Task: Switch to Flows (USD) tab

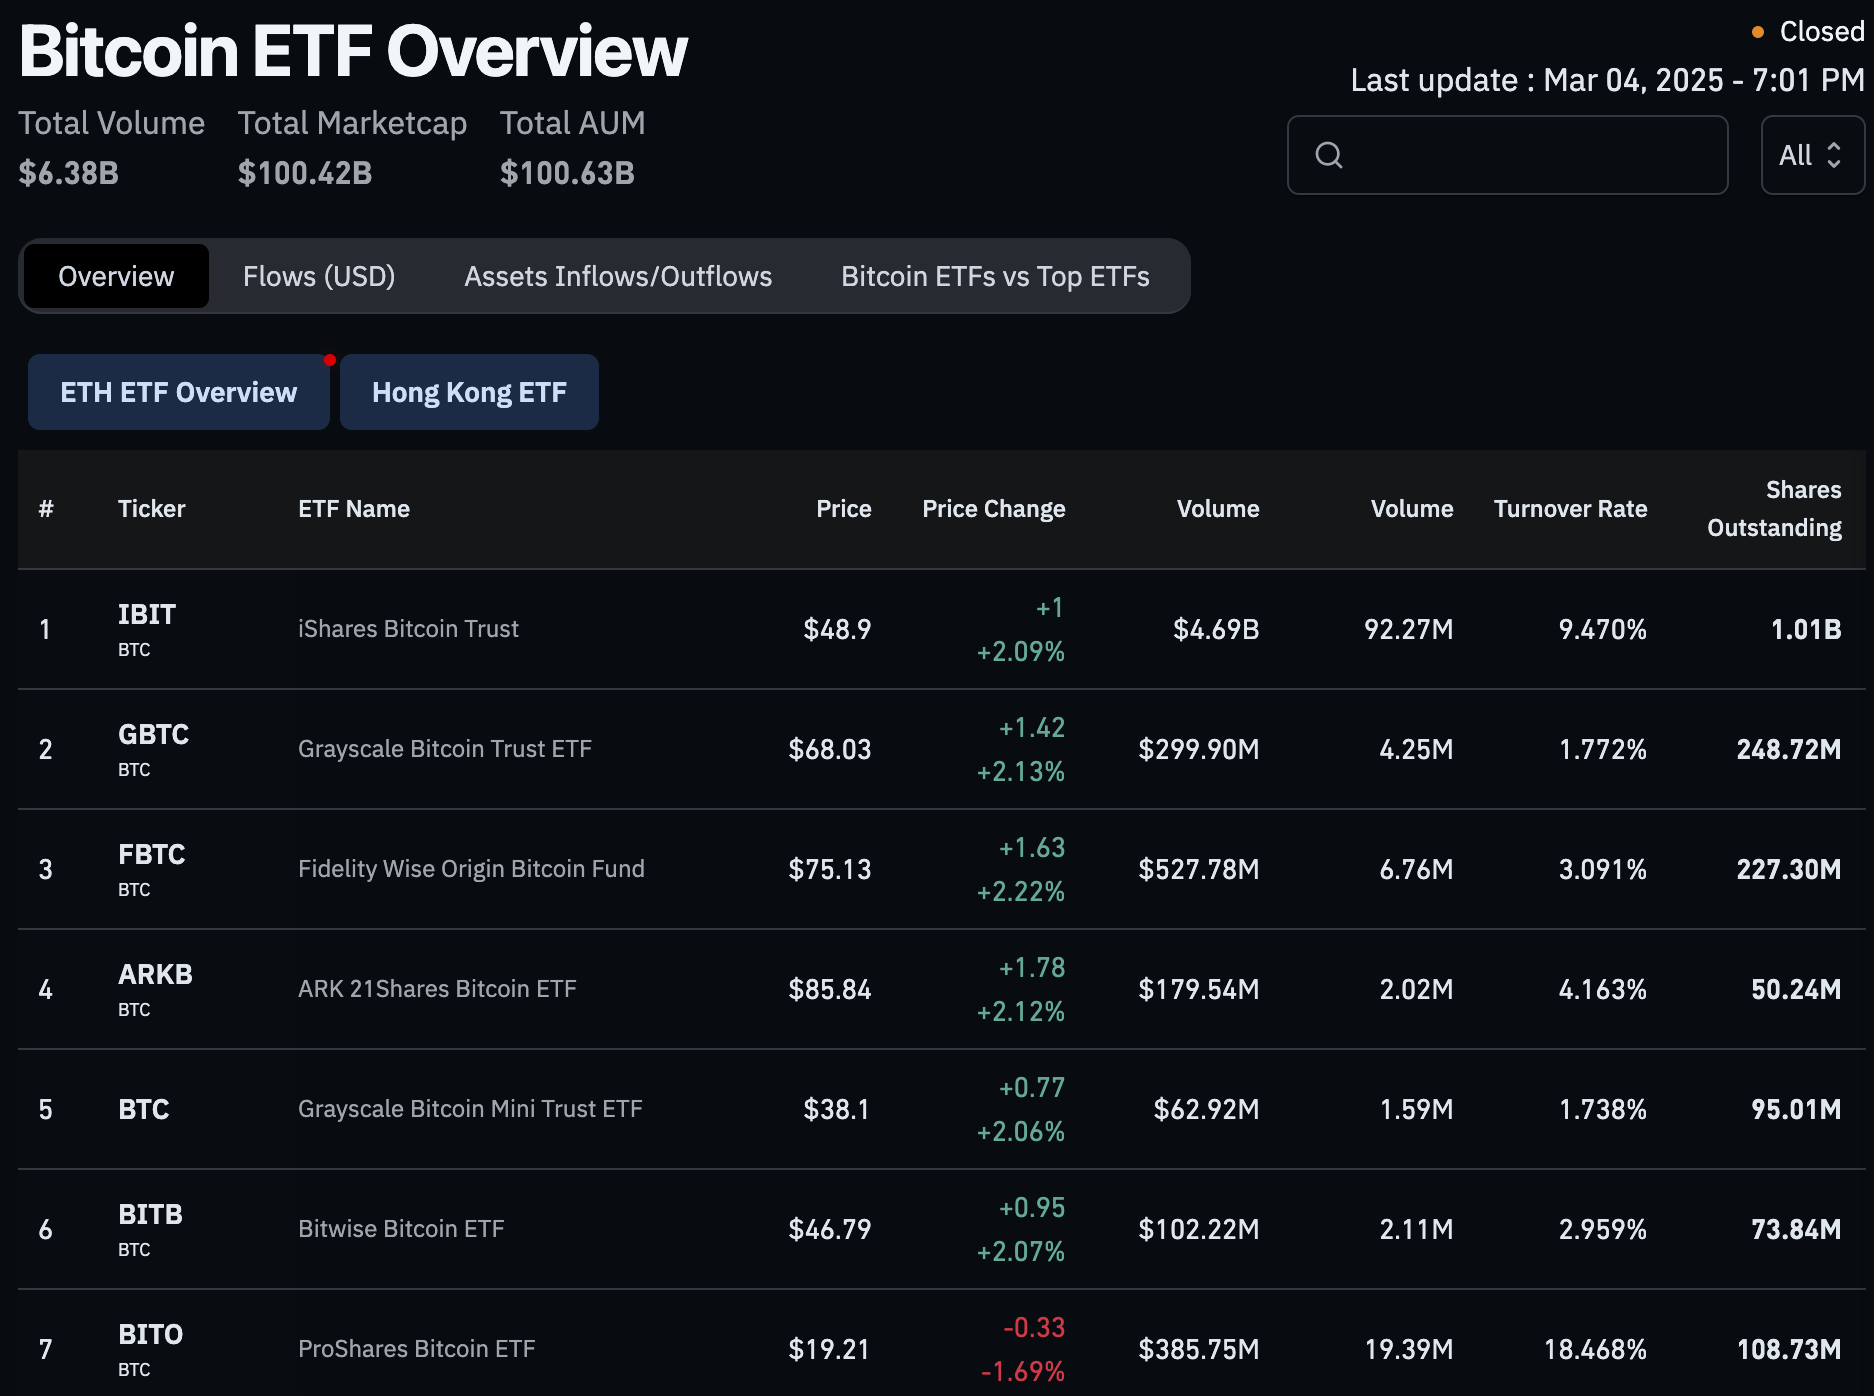Action: coord(319,276)
